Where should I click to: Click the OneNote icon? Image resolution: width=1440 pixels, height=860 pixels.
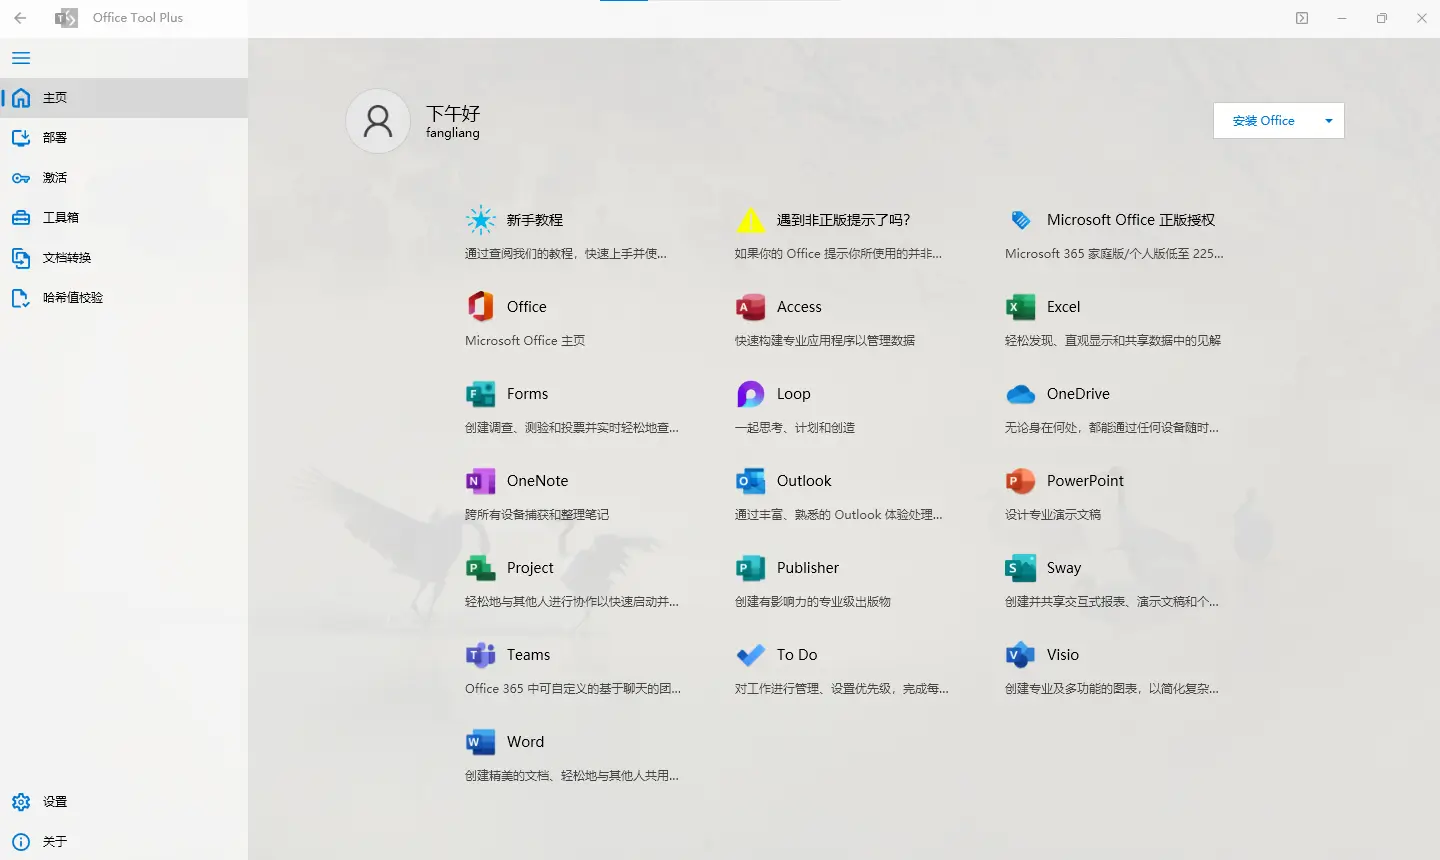(480, 481)
